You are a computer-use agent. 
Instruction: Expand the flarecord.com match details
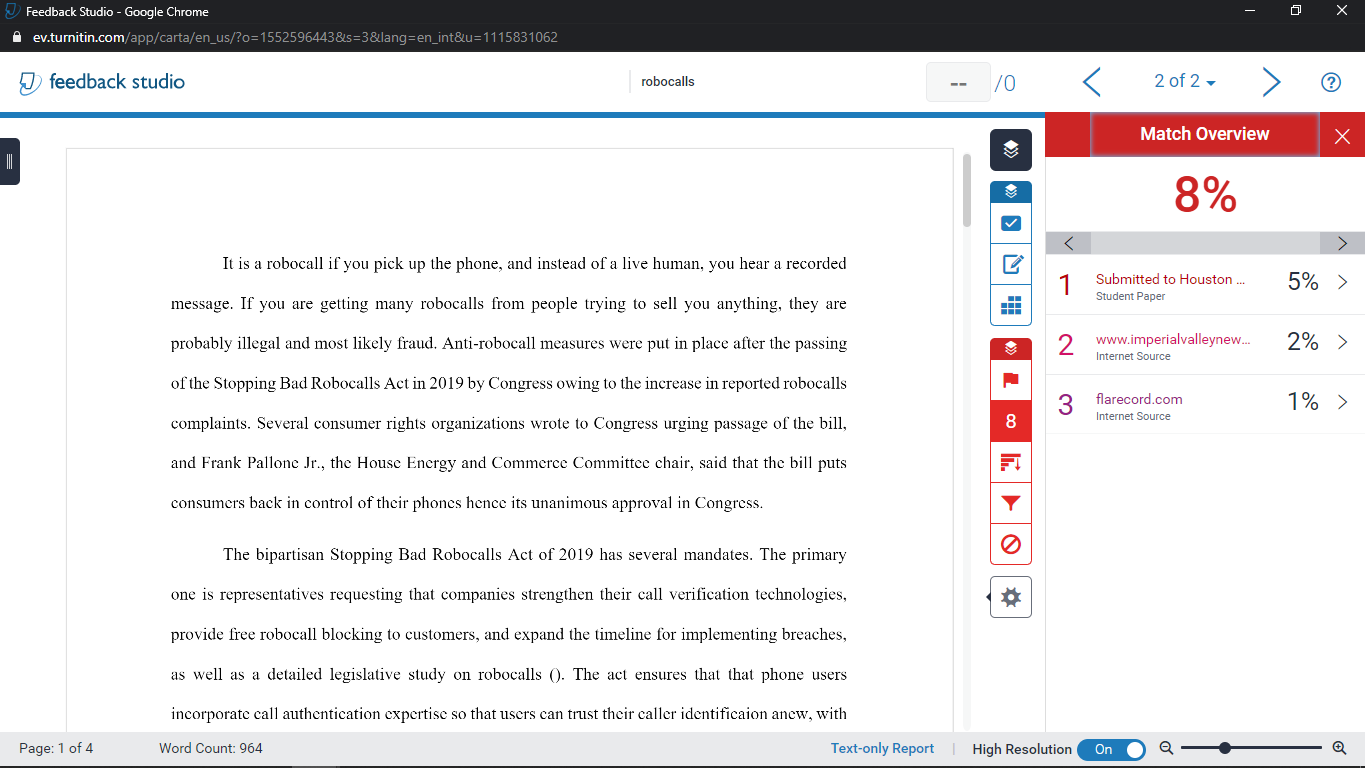click(x=1342, y=403)
